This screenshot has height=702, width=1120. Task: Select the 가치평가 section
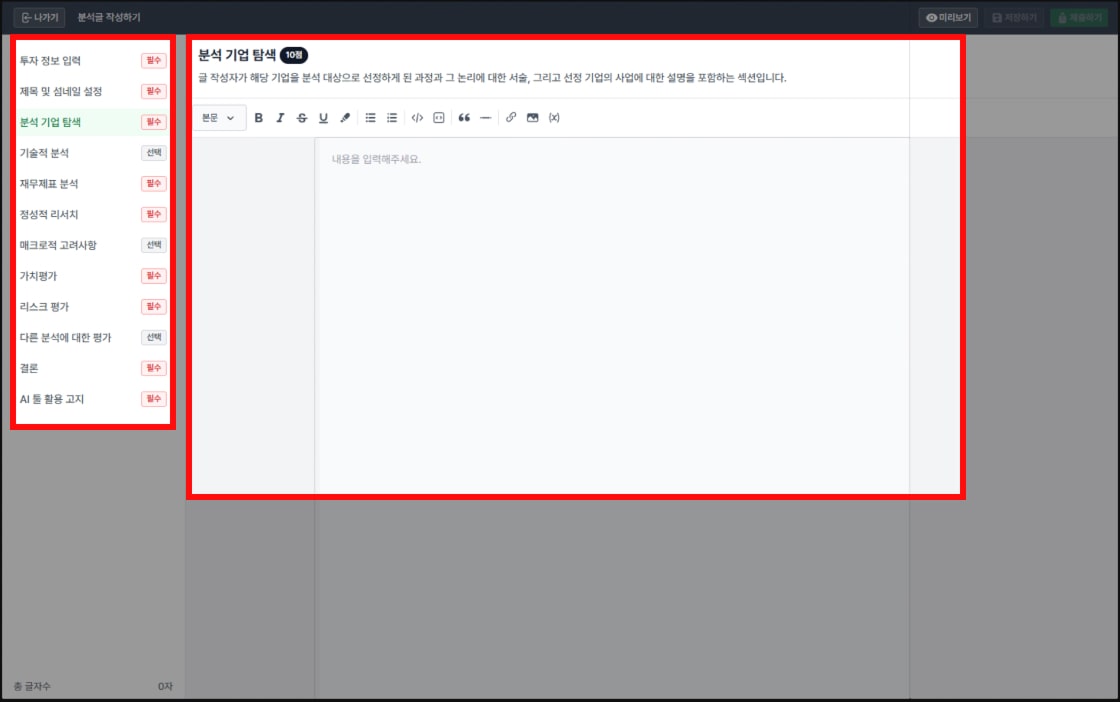click(x=93, y=276)
